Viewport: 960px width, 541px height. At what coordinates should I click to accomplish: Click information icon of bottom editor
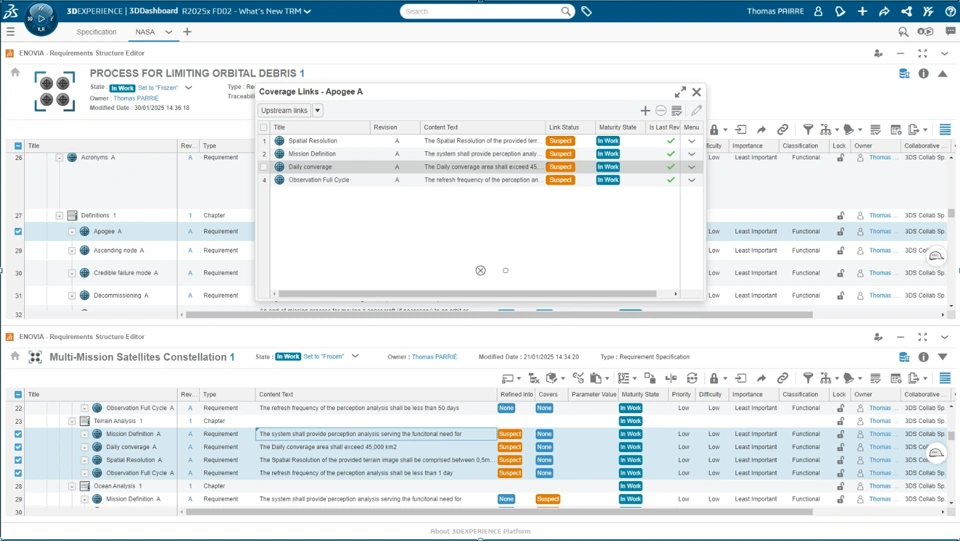[x=923, y=357]
